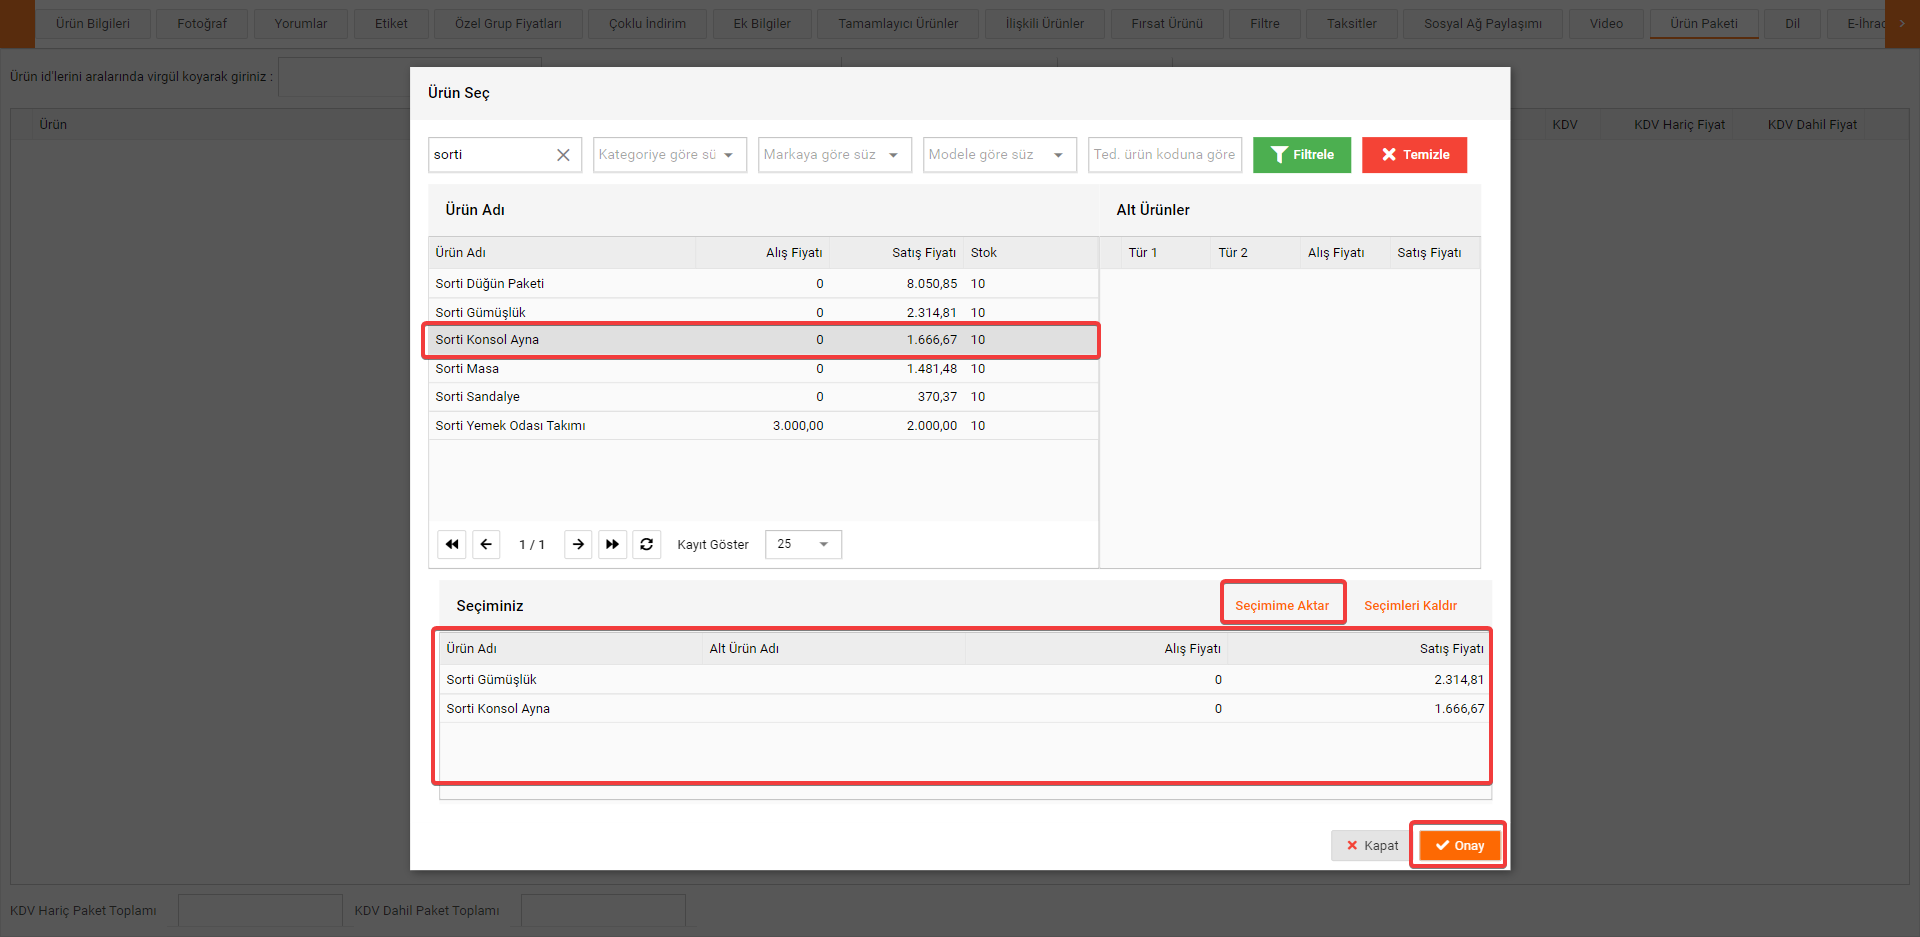
Task: Open the Modele göre süz dropdown
Action: 1000,155
